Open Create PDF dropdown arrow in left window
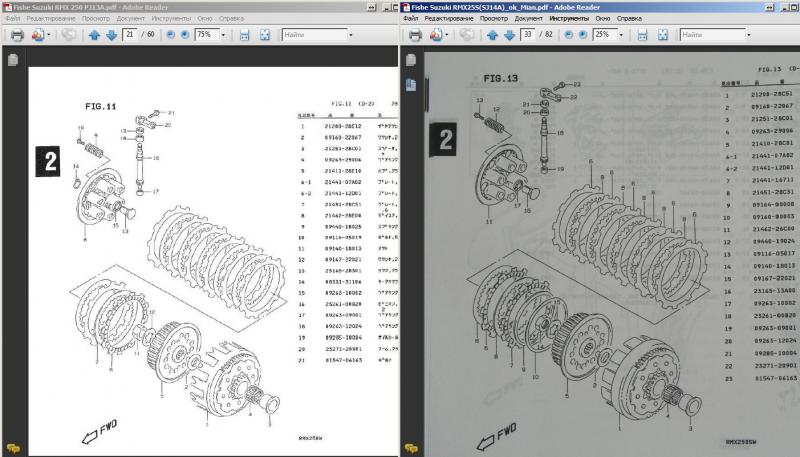Screen dimensions: 800x457 coord(48,35)
